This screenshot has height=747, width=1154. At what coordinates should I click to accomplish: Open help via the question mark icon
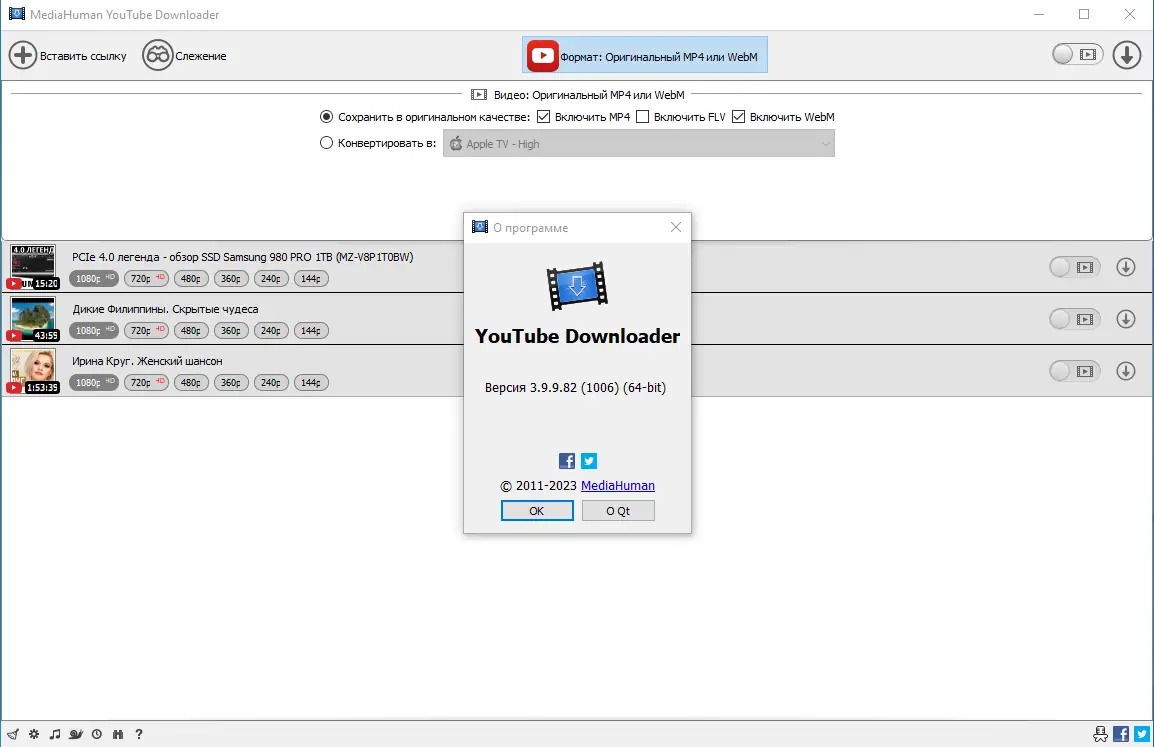click(138, 733)
